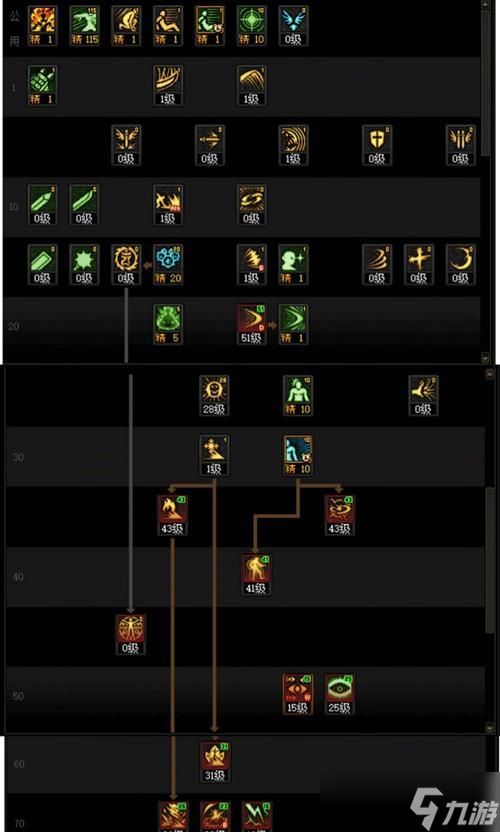Viewport: 500px width, 832px height.
Task: Click the upper panel scroll down arrow
Action: coord(484,357)
